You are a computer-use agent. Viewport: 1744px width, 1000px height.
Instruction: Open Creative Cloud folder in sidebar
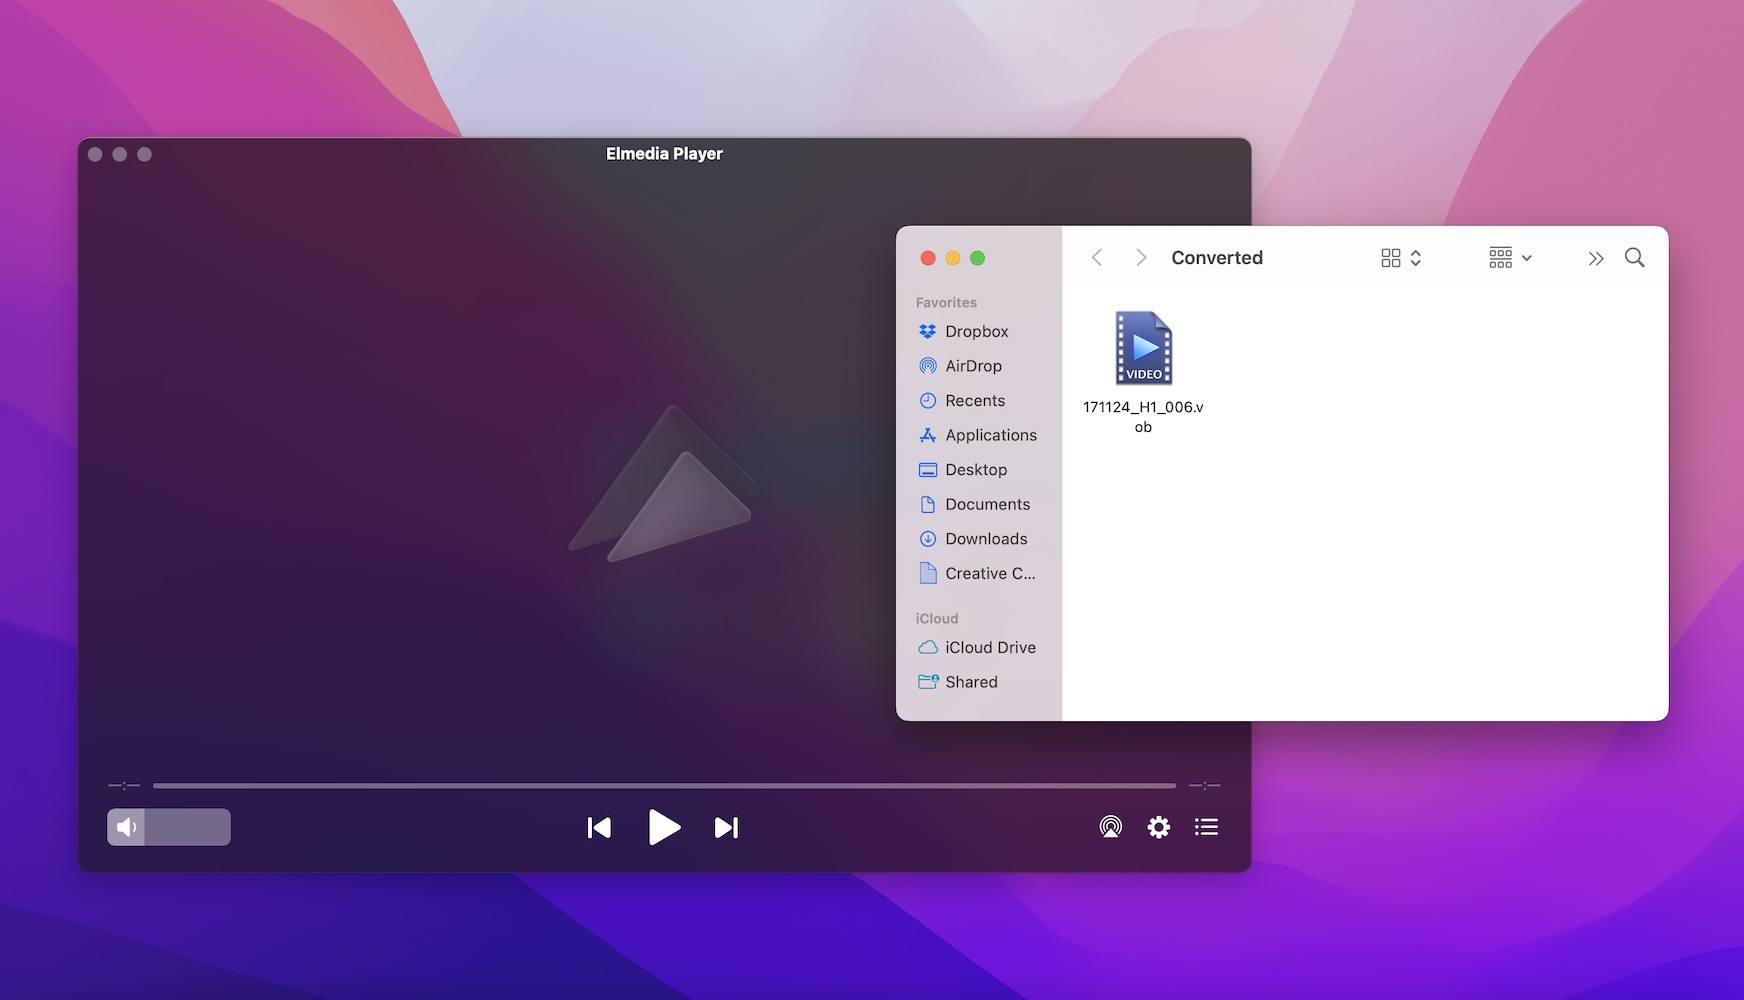[x=978, y=573]
